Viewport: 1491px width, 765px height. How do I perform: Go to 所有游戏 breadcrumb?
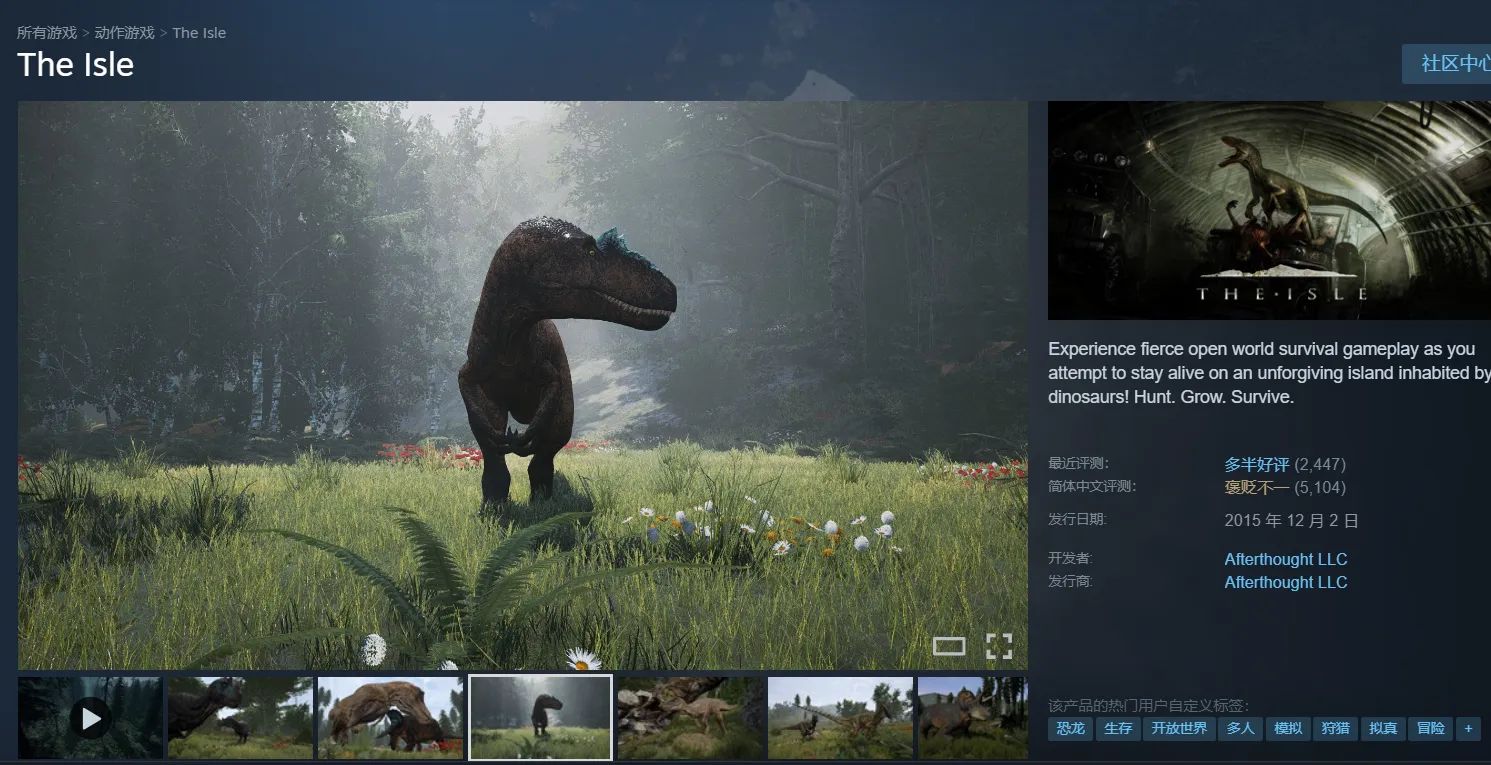pyautogui.click(x=47, y=33)
